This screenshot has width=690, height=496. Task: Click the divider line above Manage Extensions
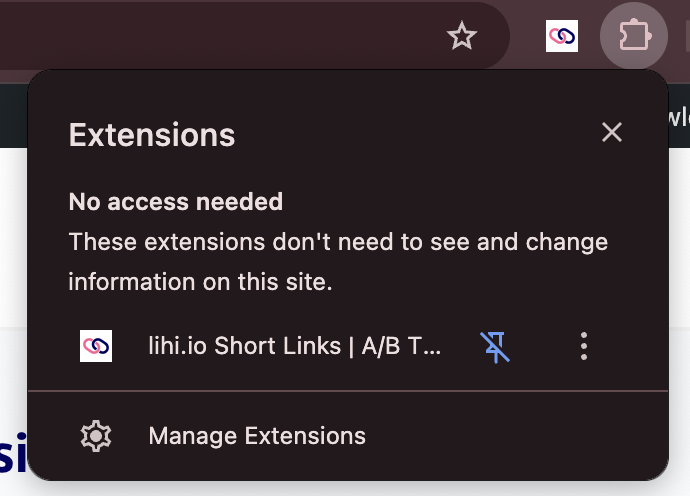coord(348,391)
